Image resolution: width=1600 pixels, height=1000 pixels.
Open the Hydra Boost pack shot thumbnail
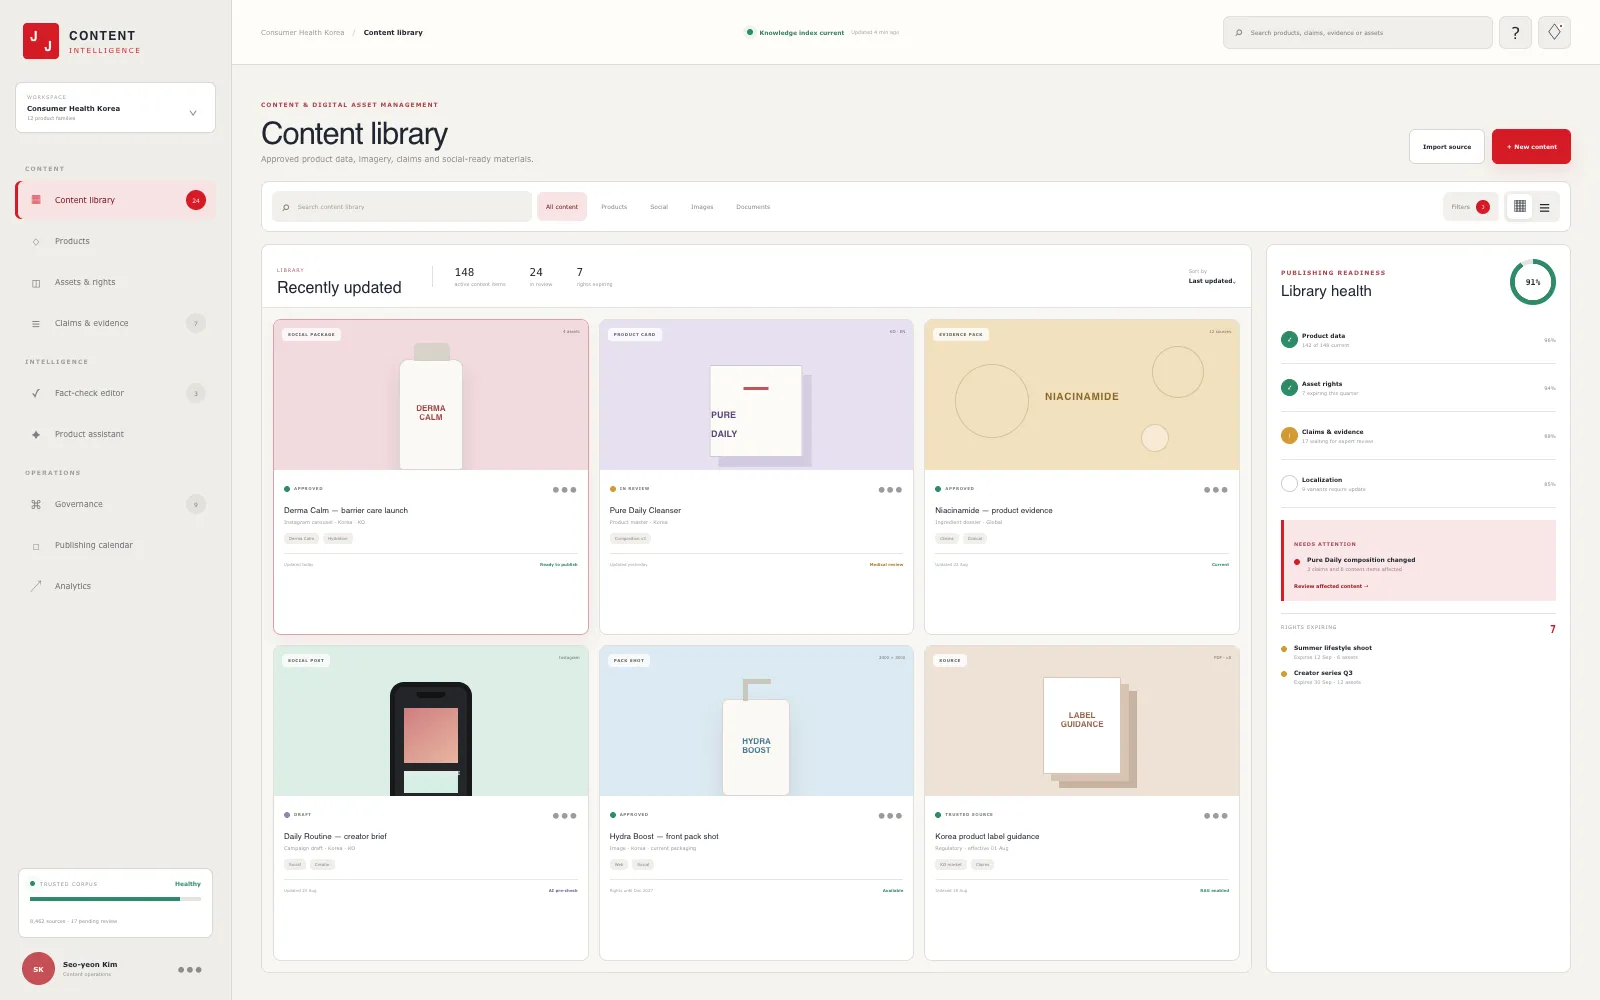click(x=756, y=721)
